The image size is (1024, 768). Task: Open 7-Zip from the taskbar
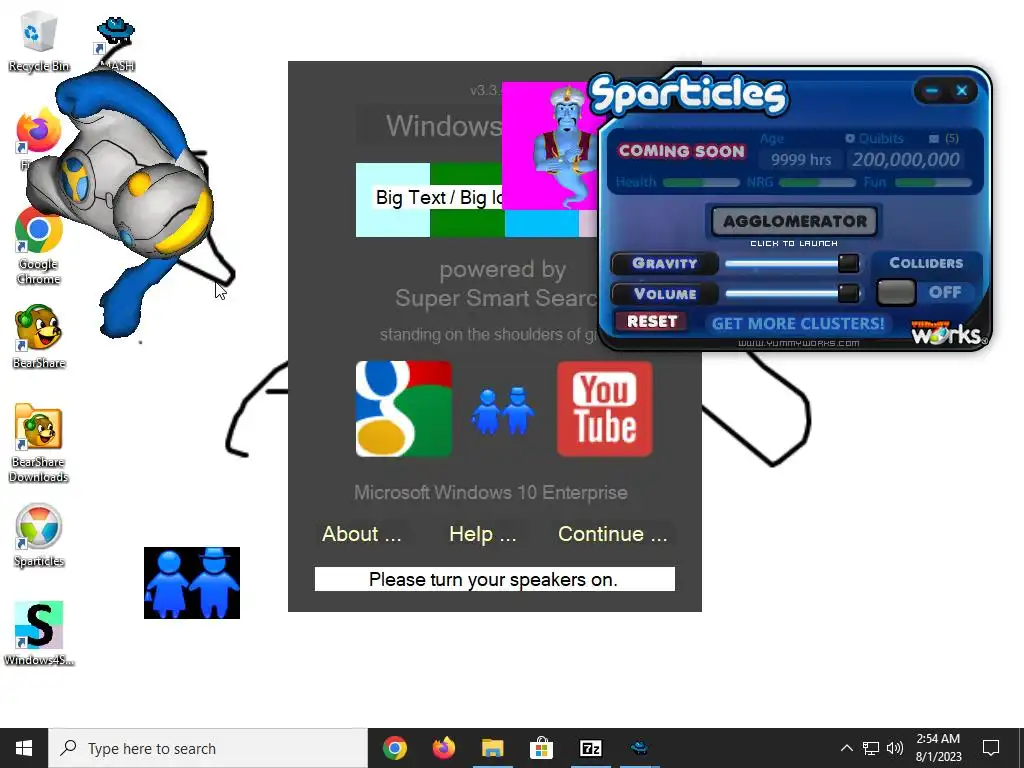[x=591, y=748]
